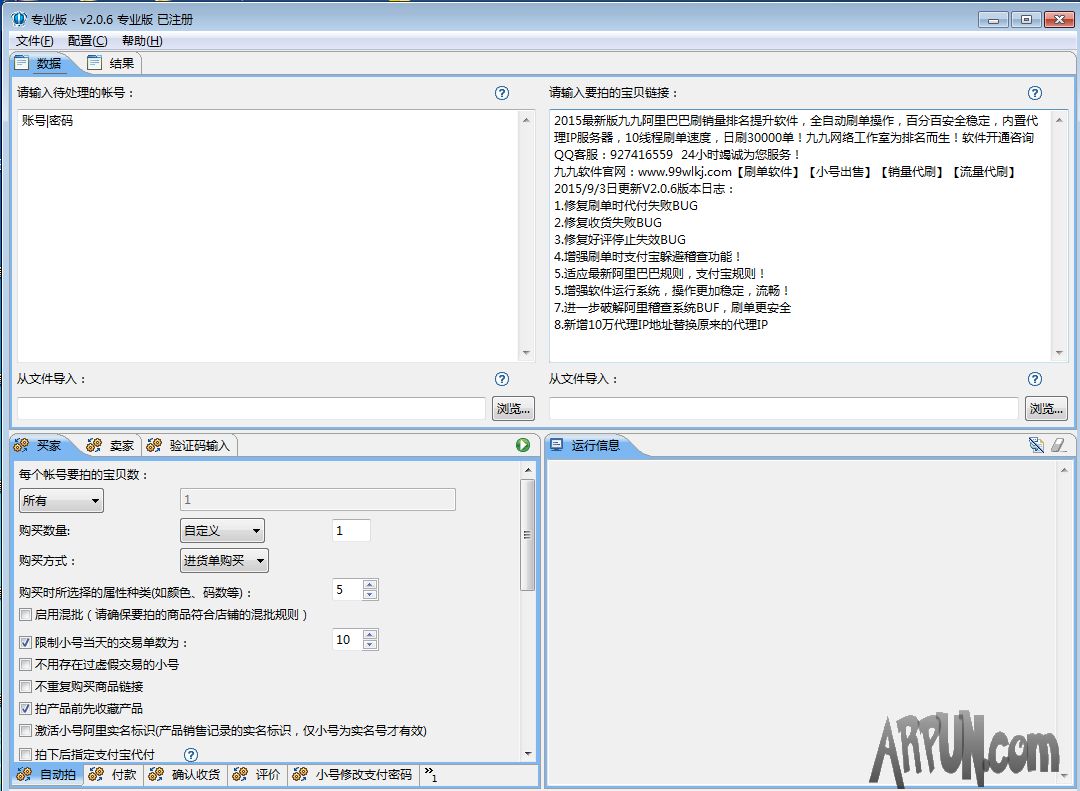Image resolution: width=1080 pixels, height=791 pixels.
Task: Open the 所有 items-per-account dropdown
Action: click(61, 500)
